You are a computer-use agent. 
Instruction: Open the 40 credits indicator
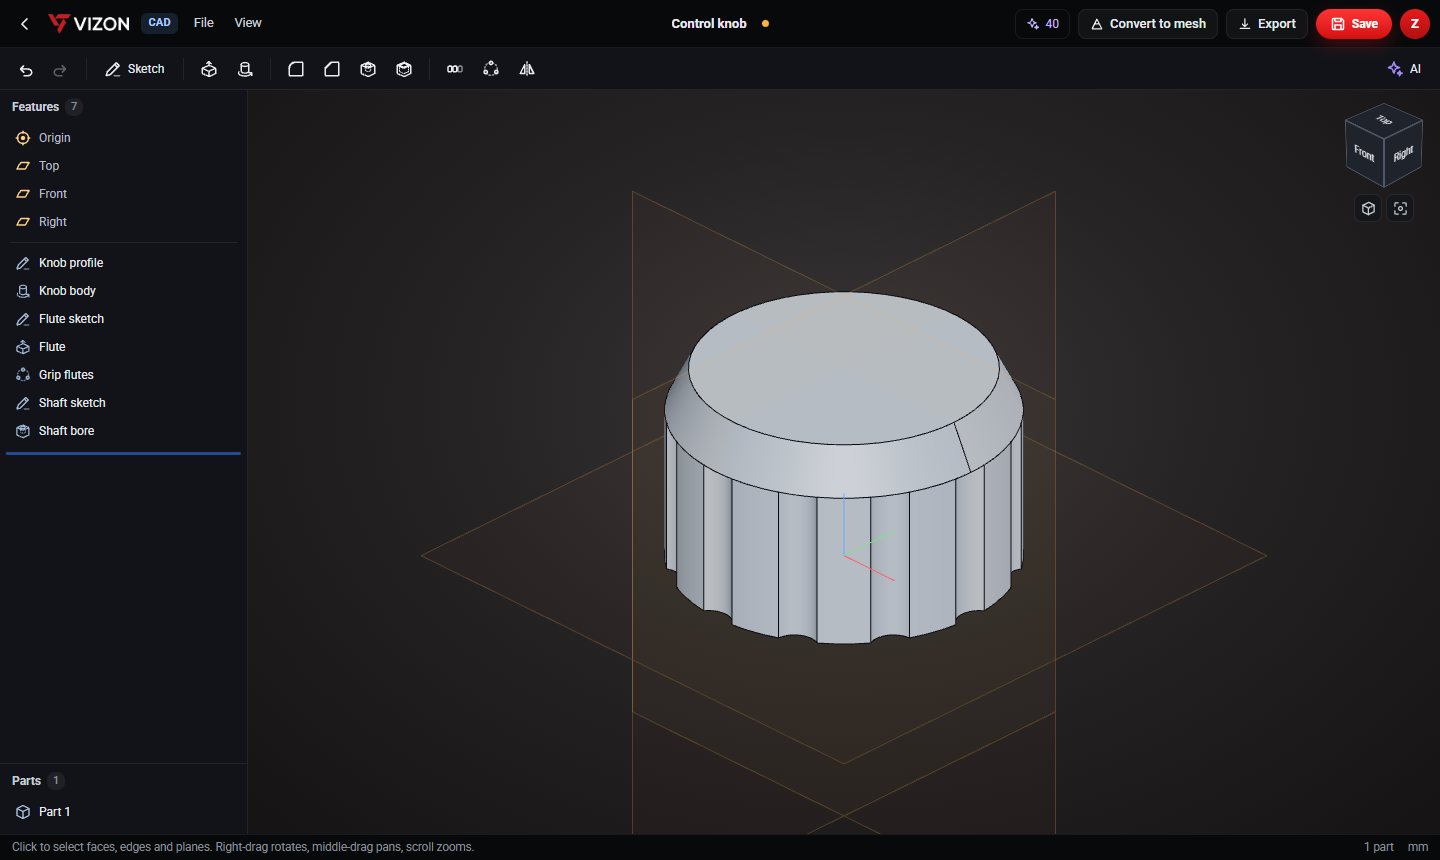click(1042, 24)
